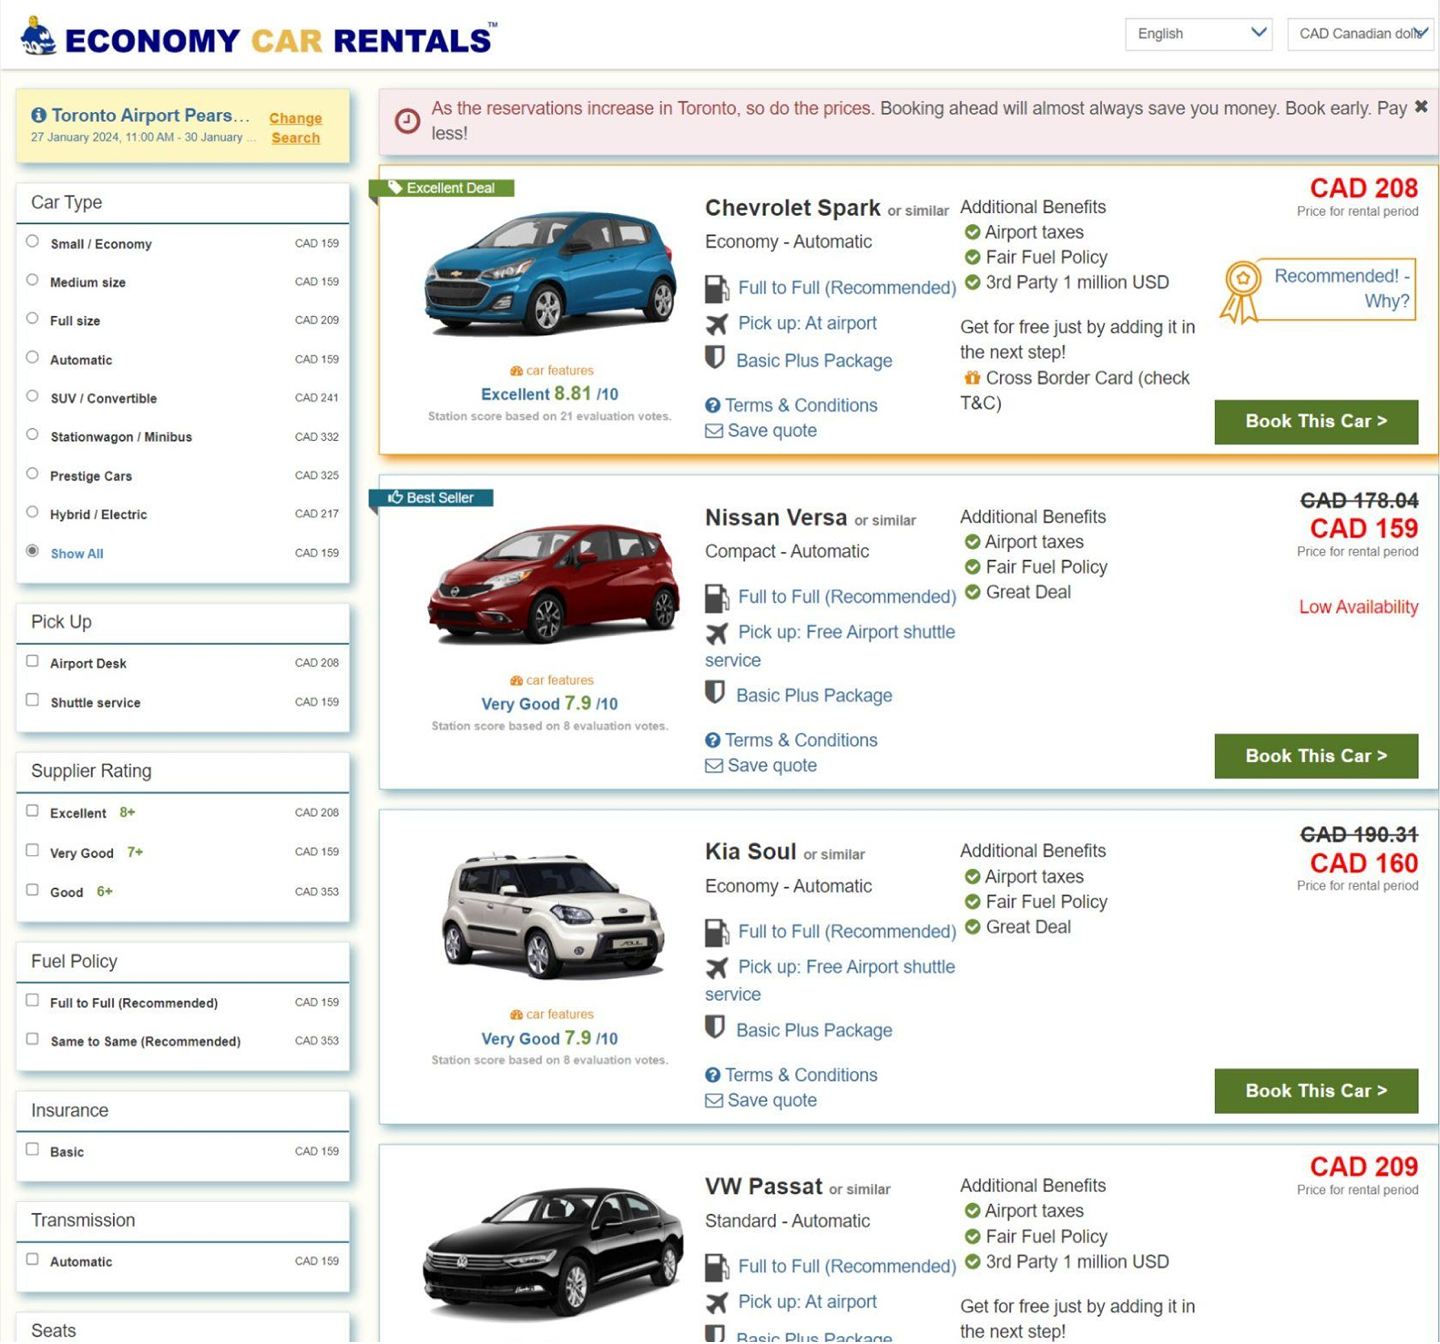Click Kia Soul 'Full to Full (Recommended)' link
This screenshot has width=1440, height=1344.
point(847,932)
